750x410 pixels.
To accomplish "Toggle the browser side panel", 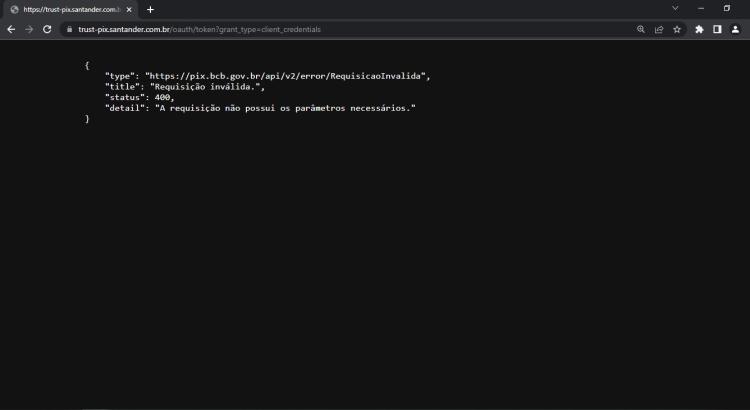I will [x=717, y=29].
